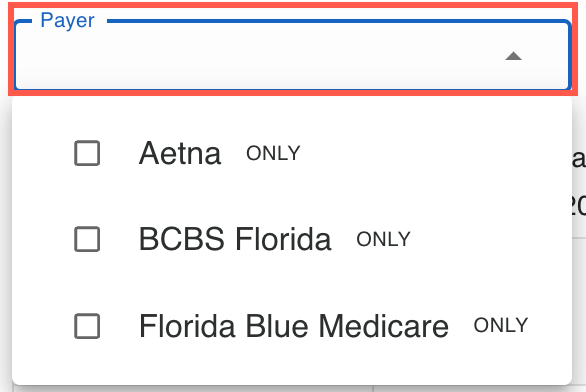Image resolution: width=586 pixels, height=392 pixels.
Task: Click blank space before the Florida Blue Medicare checkbox
Action: click(x=43, y=326)
